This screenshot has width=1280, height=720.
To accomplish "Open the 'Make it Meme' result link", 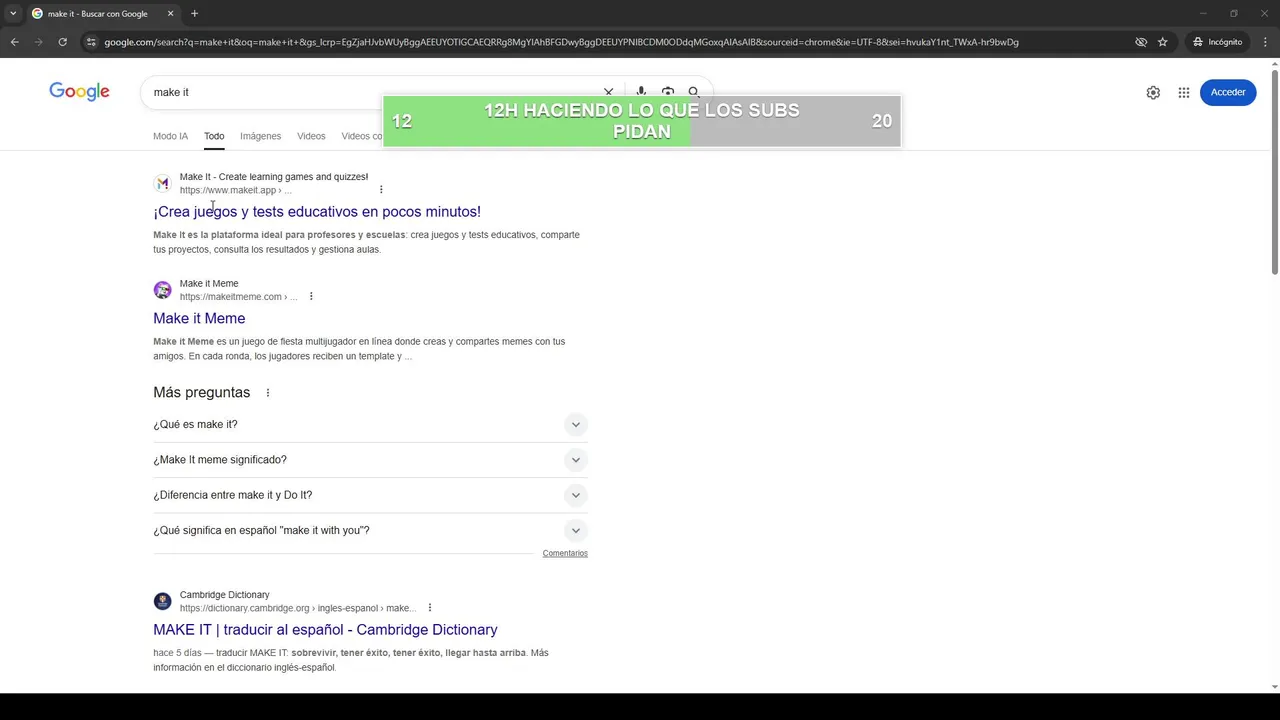I will pos(199,318).
